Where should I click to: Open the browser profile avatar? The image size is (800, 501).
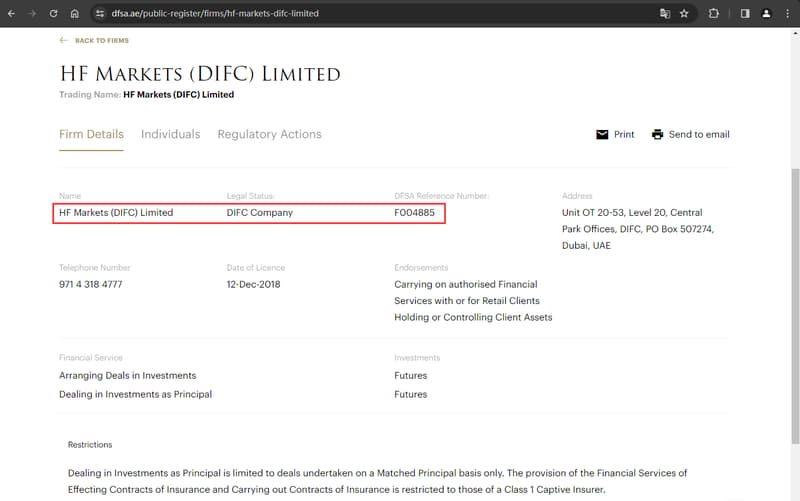[x=766, y=14]
